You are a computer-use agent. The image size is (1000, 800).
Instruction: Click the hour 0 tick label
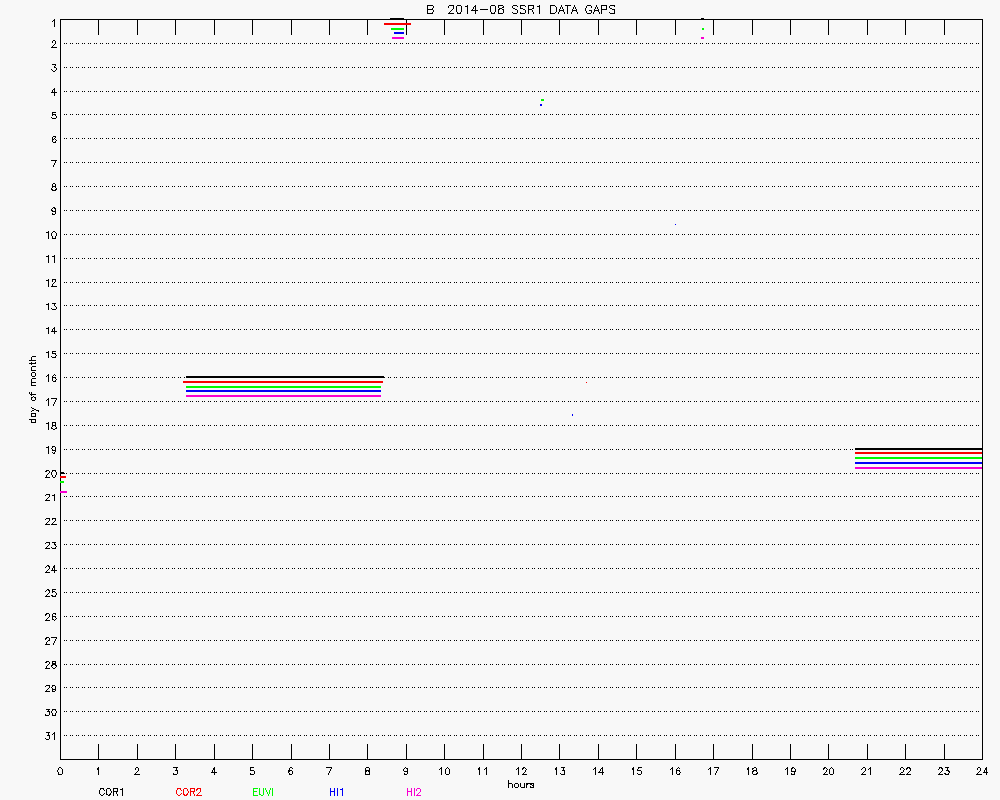tap(60, 771)
